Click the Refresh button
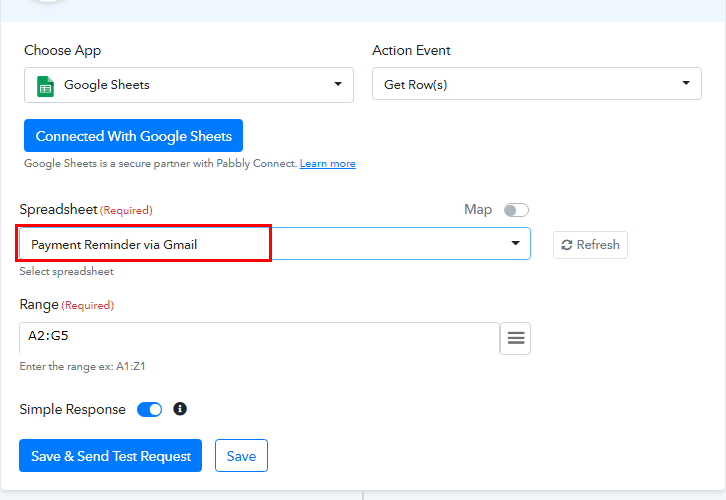The height and width of the screenshot is (500, 726). [590, 245]
